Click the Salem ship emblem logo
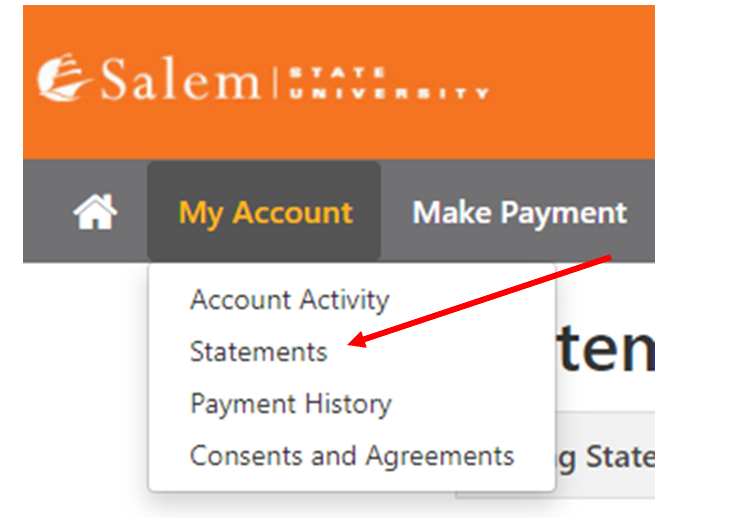 coord(63,77)
